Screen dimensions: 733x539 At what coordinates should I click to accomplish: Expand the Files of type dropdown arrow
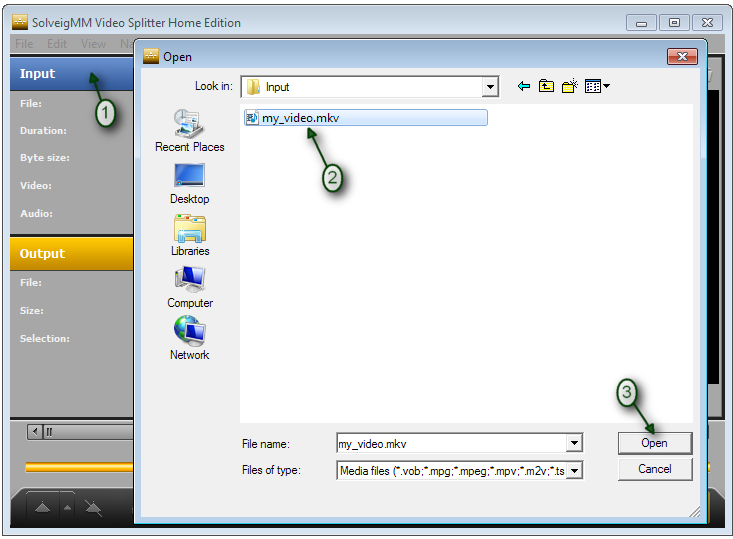[x=575, y=470]
